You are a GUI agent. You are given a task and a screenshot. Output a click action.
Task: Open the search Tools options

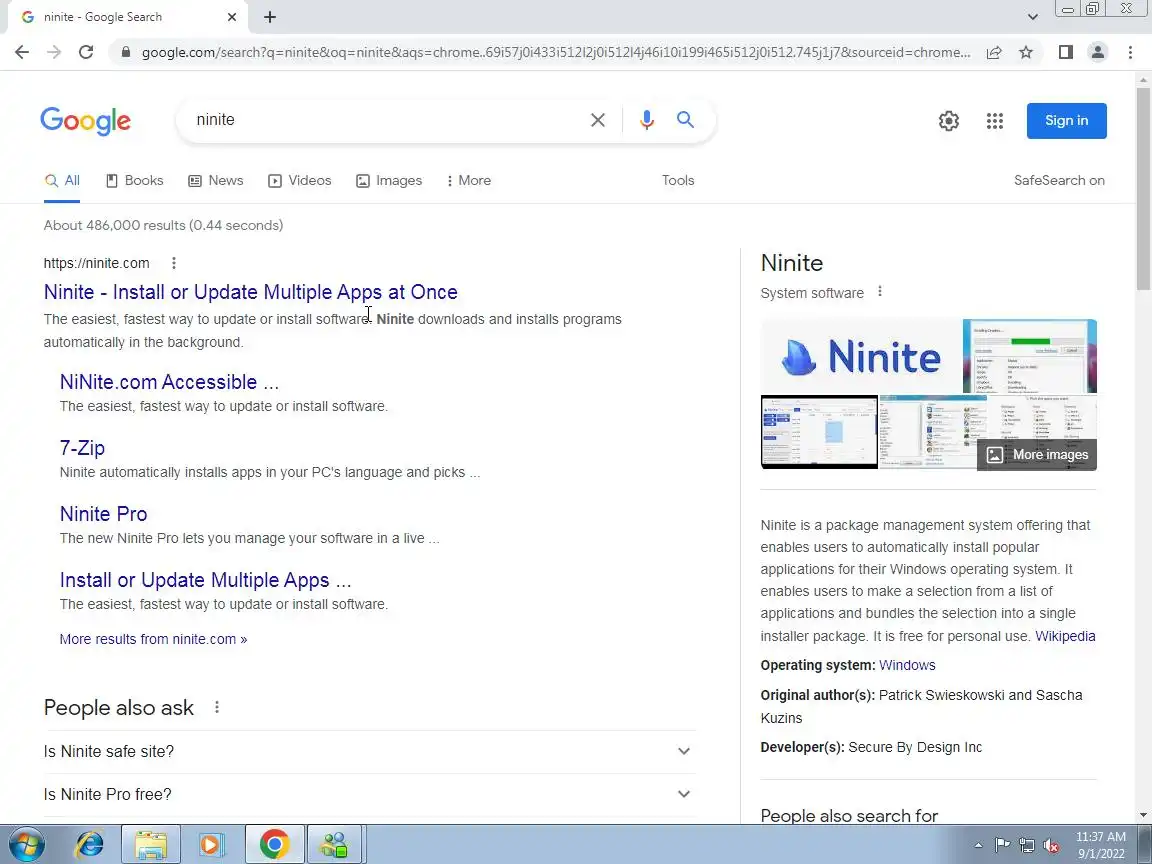point(677,181)
